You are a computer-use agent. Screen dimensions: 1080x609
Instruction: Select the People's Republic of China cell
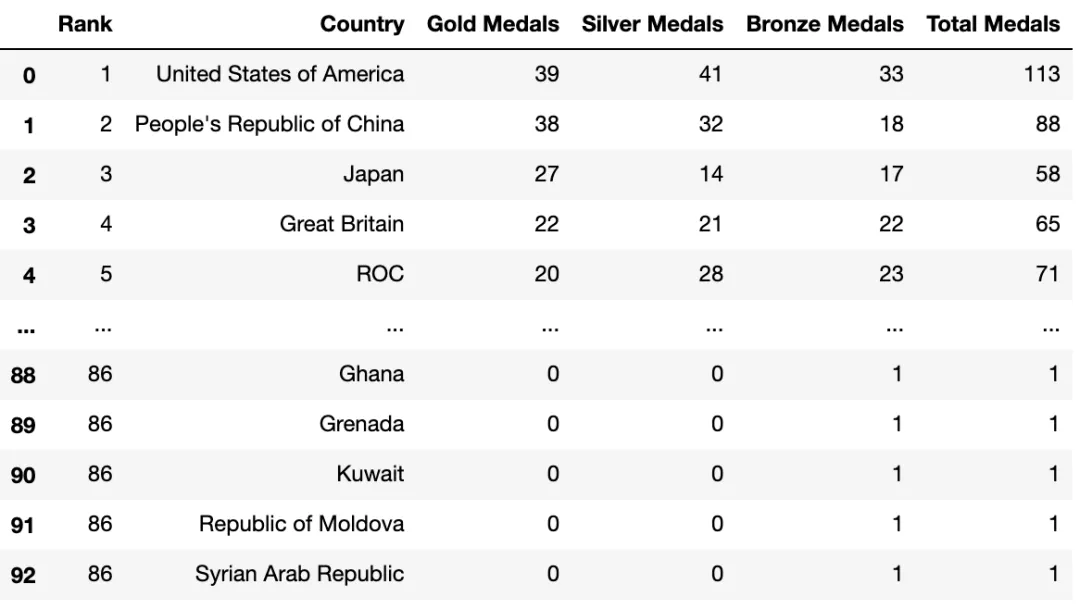[x=269, y=124]
